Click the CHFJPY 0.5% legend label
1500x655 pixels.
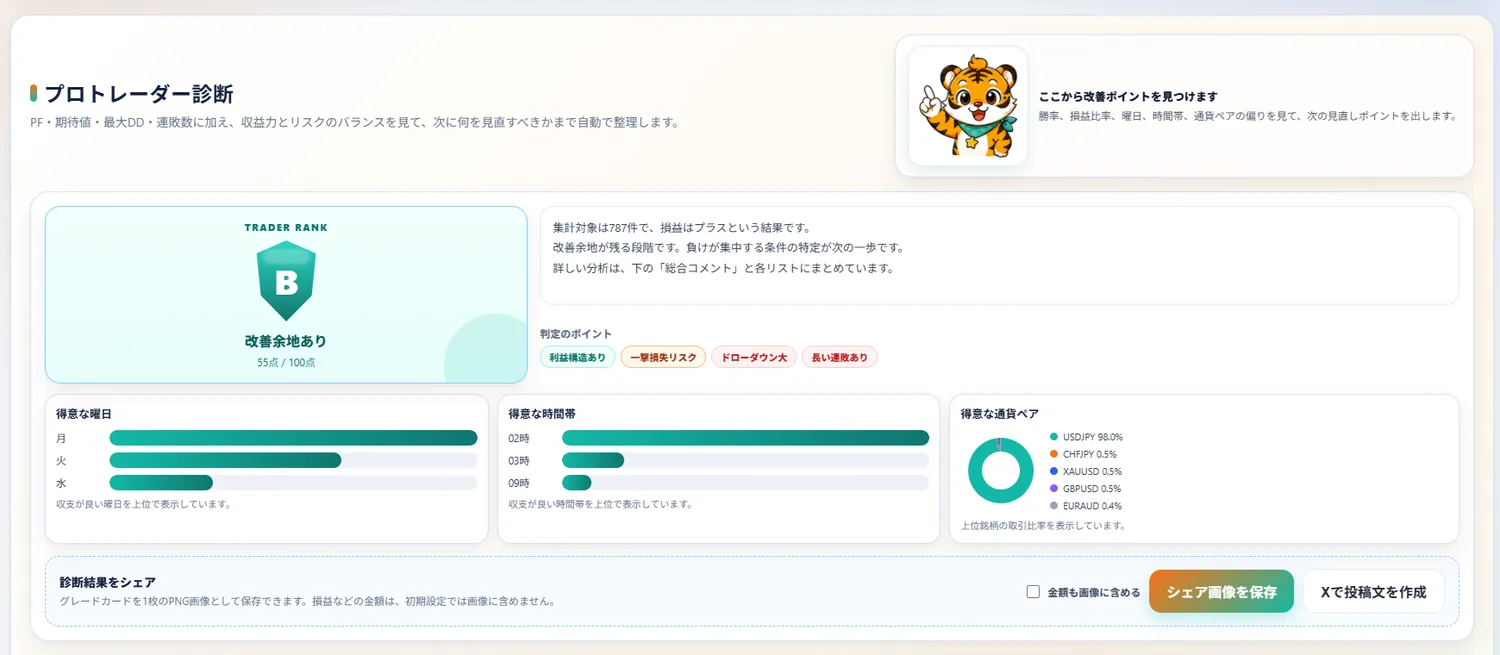pos(1090,454)
